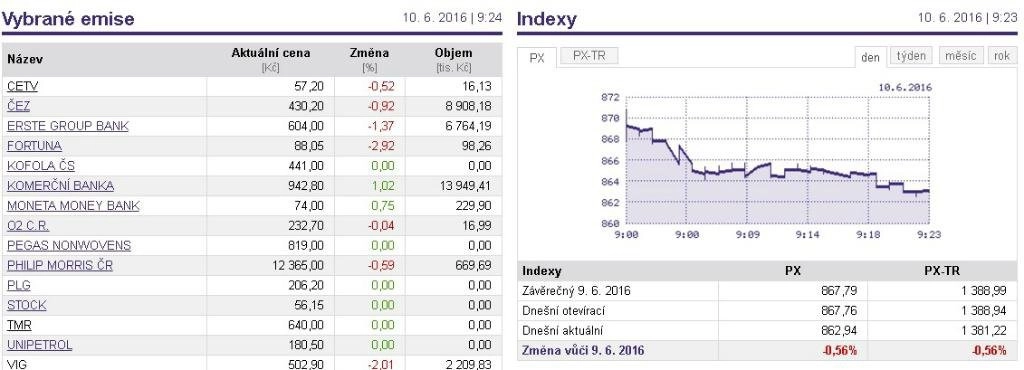Show weekly chart with týden tab
This screenshot has width=1024, height=370.
911,56
